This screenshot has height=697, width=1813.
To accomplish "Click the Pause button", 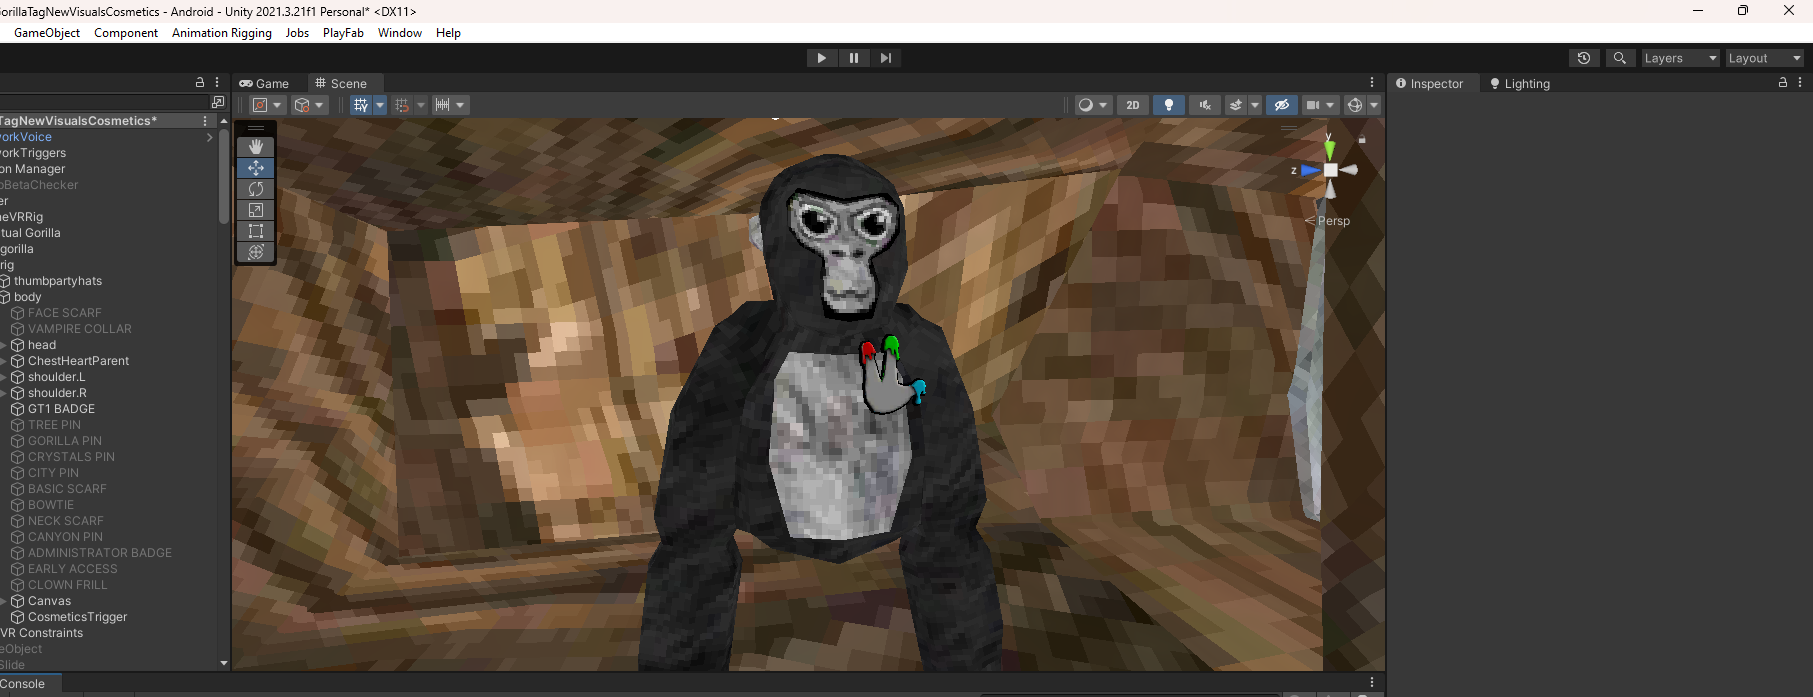I will pos(854,58).
